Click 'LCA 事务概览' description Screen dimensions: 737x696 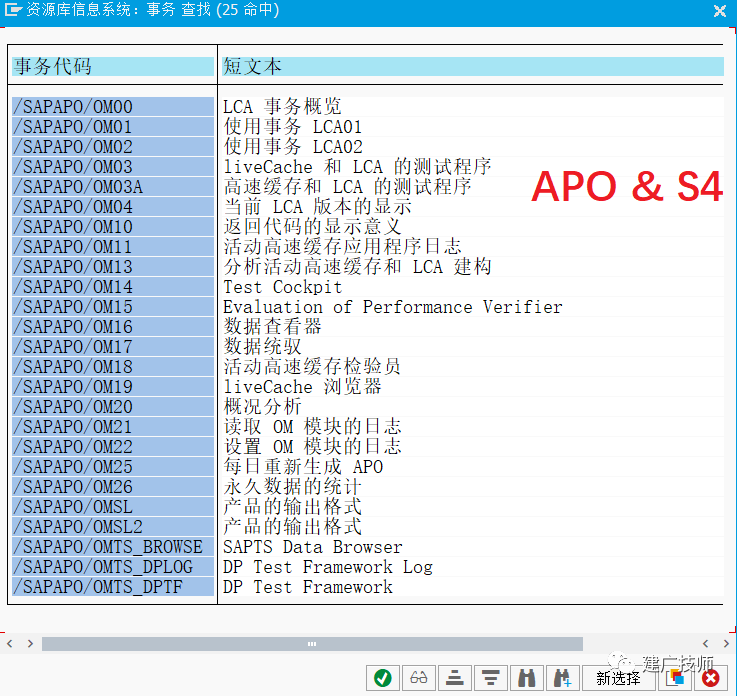point(282,107)
